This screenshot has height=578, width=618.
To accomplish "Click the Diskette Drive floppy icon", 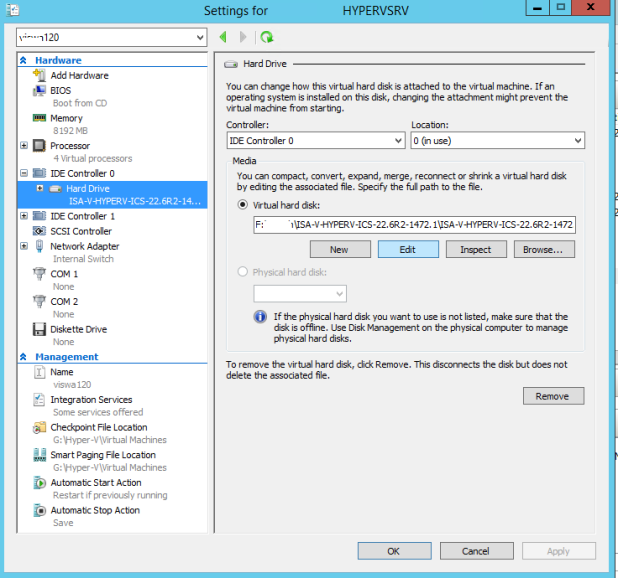I will pyautogui.click(x=39, y=329).
